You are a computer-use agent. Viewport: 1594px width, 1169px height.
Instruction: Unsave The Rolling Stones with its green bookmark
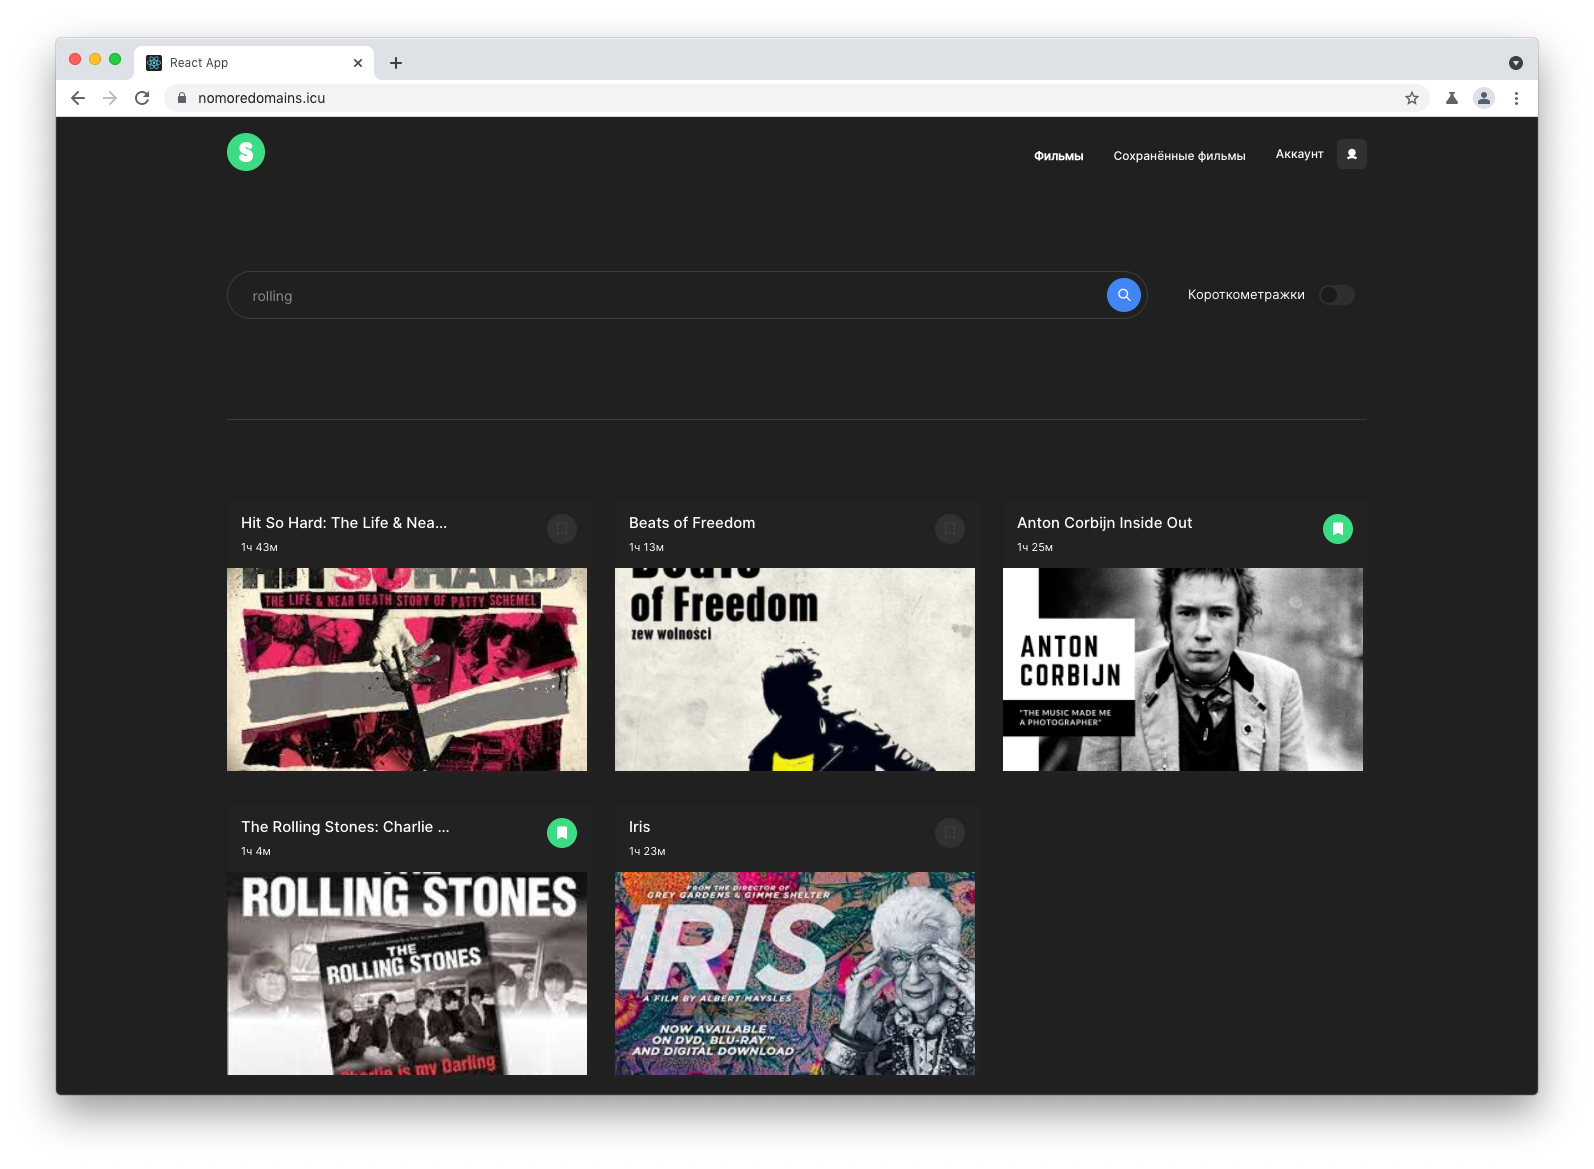tap(562, 833)
